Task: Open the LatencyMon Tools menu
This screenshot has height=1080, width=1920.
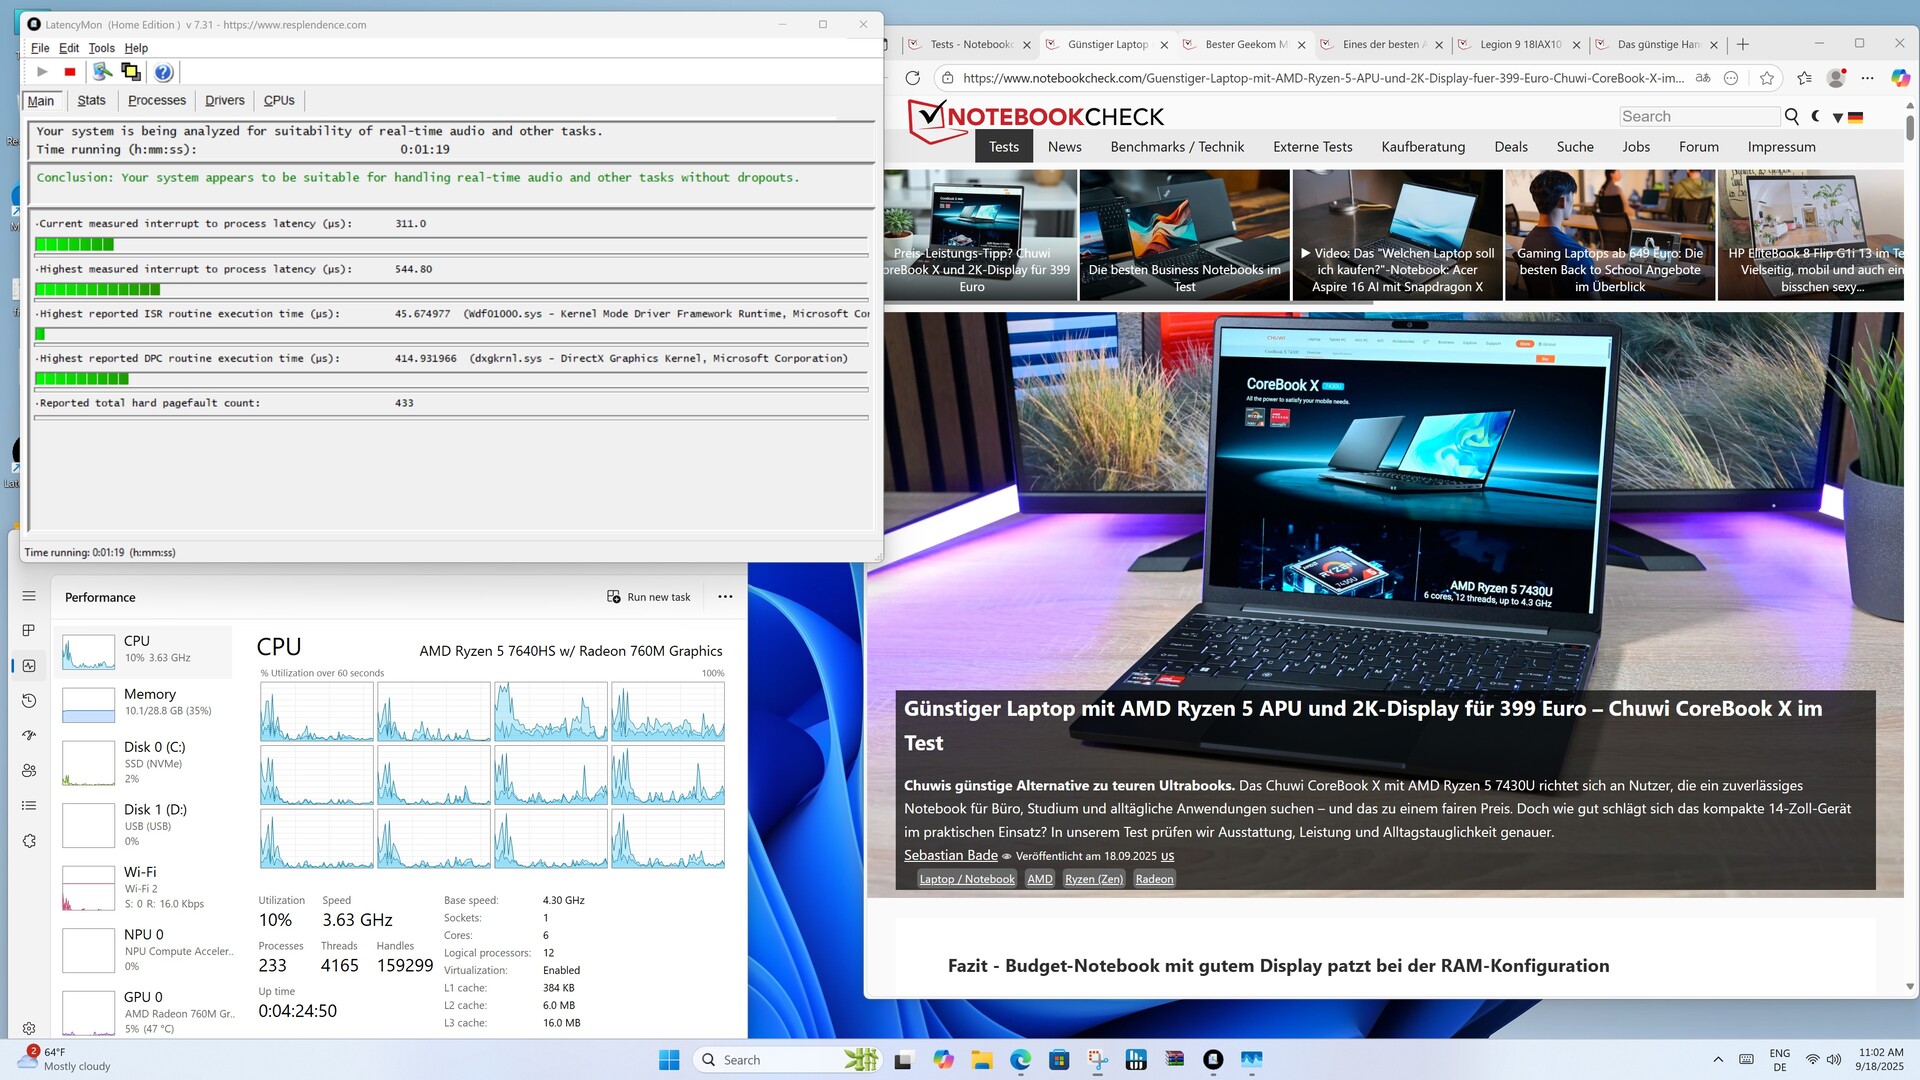Action: [x=101, y=48]
